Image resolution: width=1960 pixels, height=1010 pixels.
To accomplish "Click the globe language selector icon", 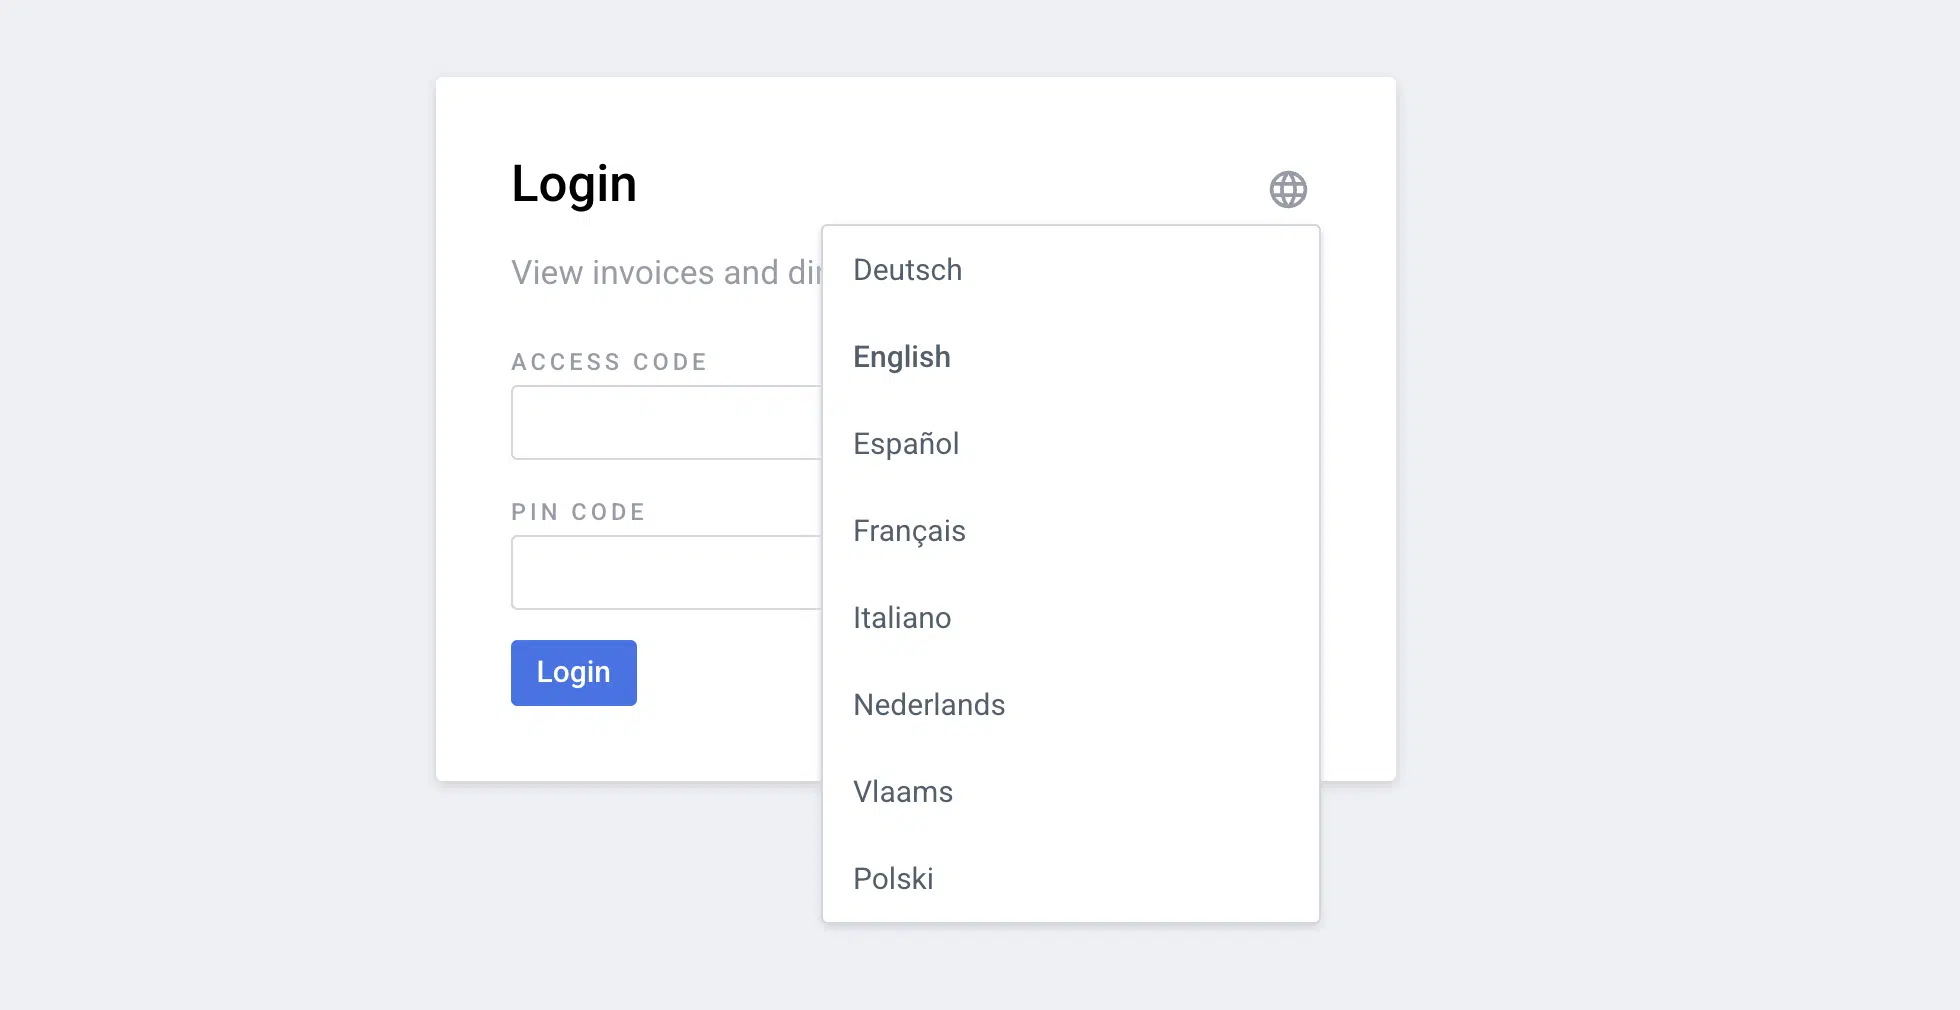I will coord(1288,189).
